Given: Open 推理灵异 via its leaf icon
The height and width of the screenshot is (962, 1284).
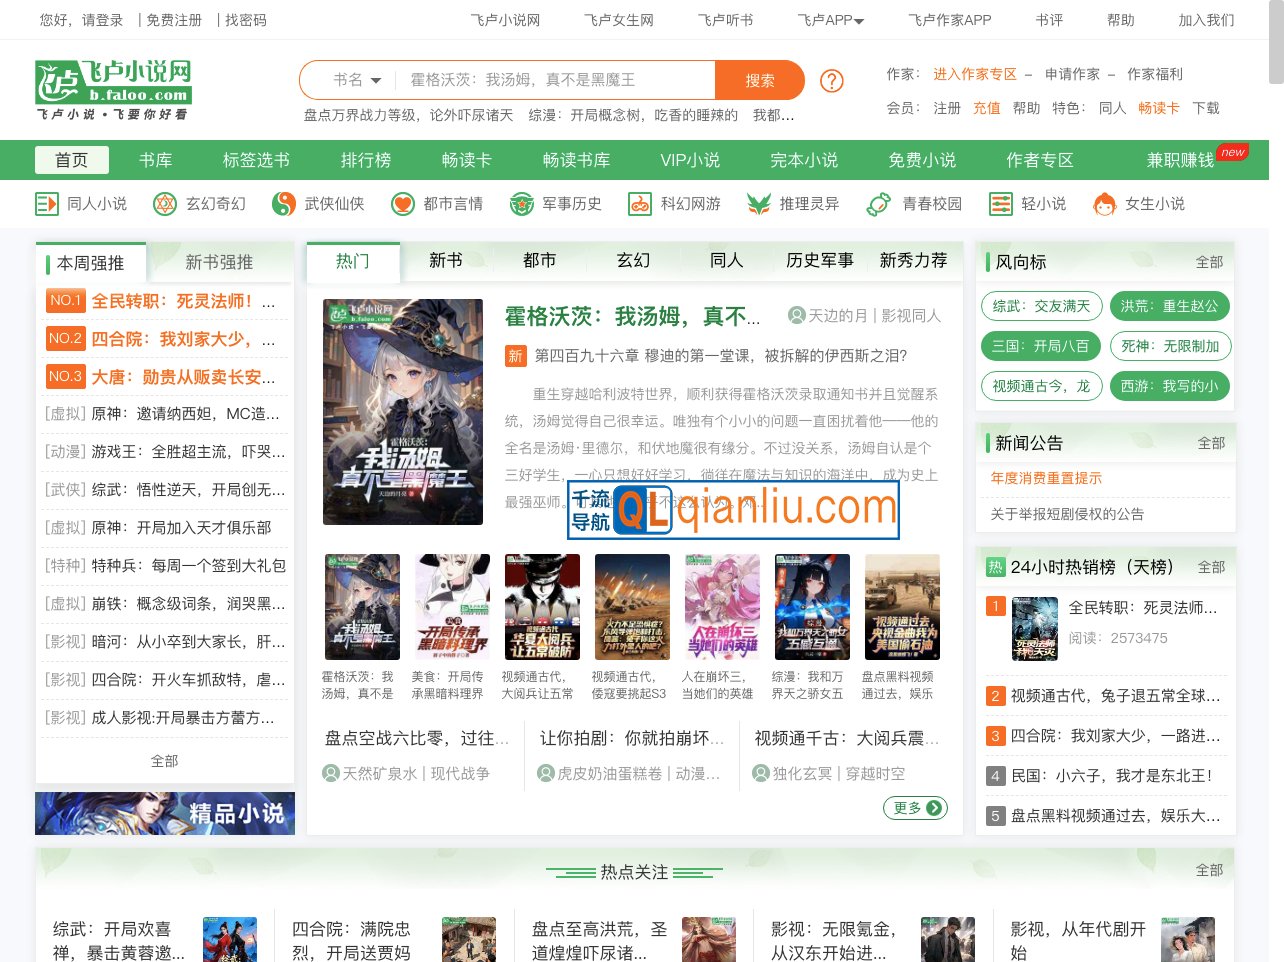Looking at the screenshot, I should point(759,203).
